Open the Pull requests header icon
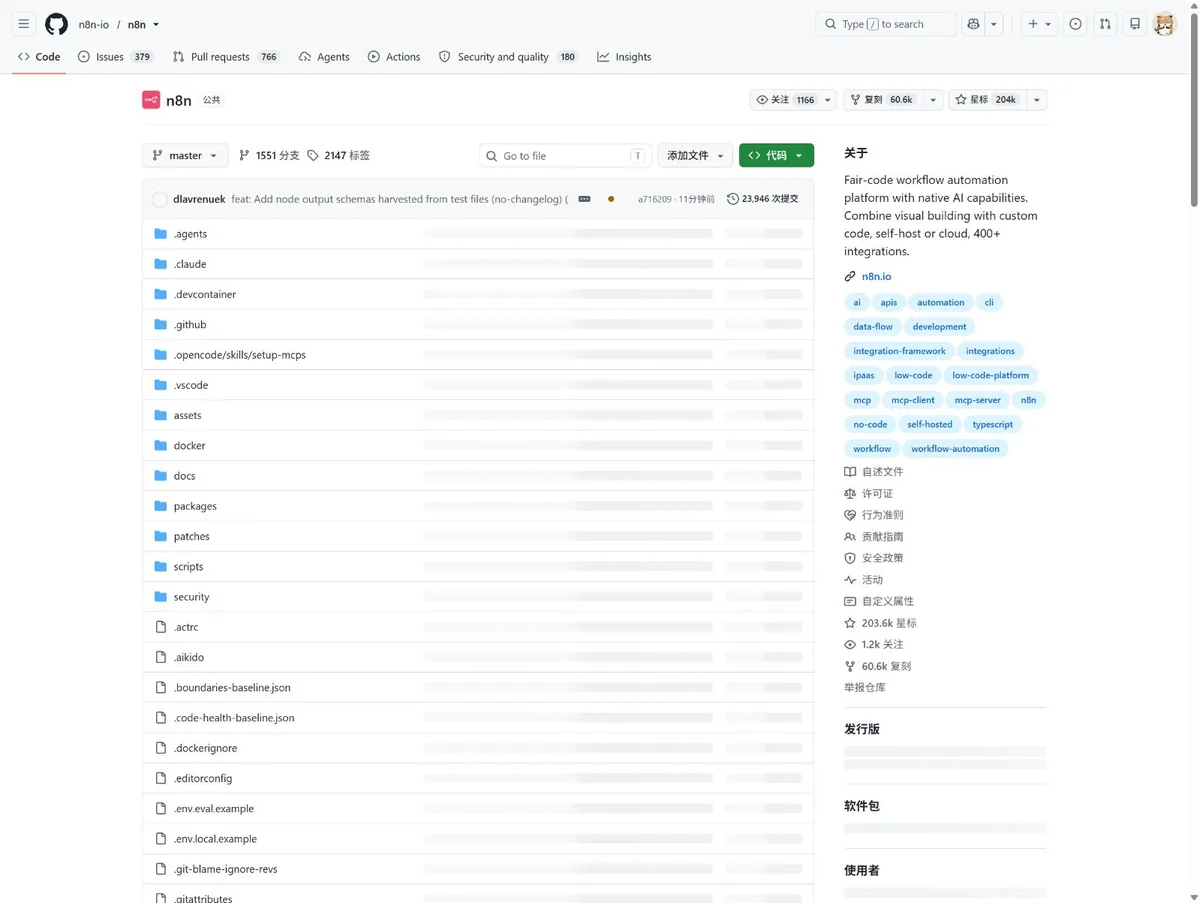This screenshot has height=903, width=1200. click(1105, 24)
